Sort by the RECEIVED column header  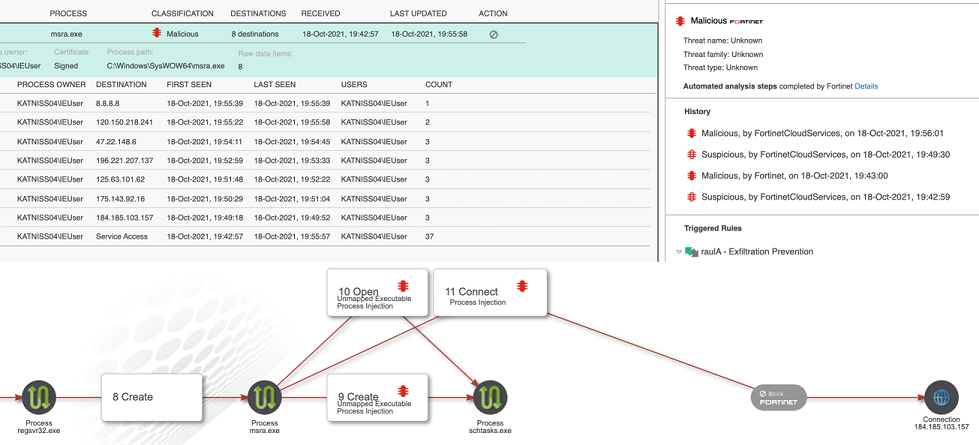click(321, 13)
